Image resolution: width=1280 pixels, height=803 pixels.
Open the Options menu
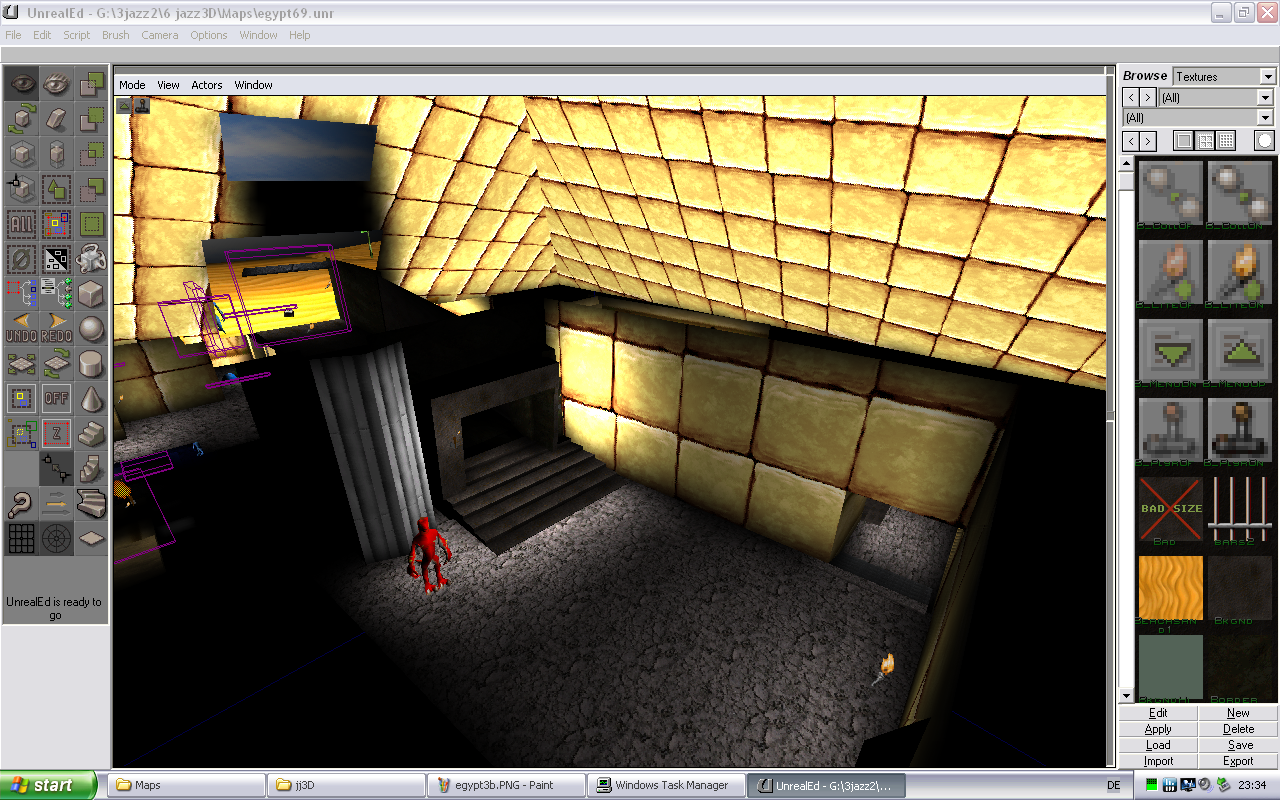coord(209,35)
